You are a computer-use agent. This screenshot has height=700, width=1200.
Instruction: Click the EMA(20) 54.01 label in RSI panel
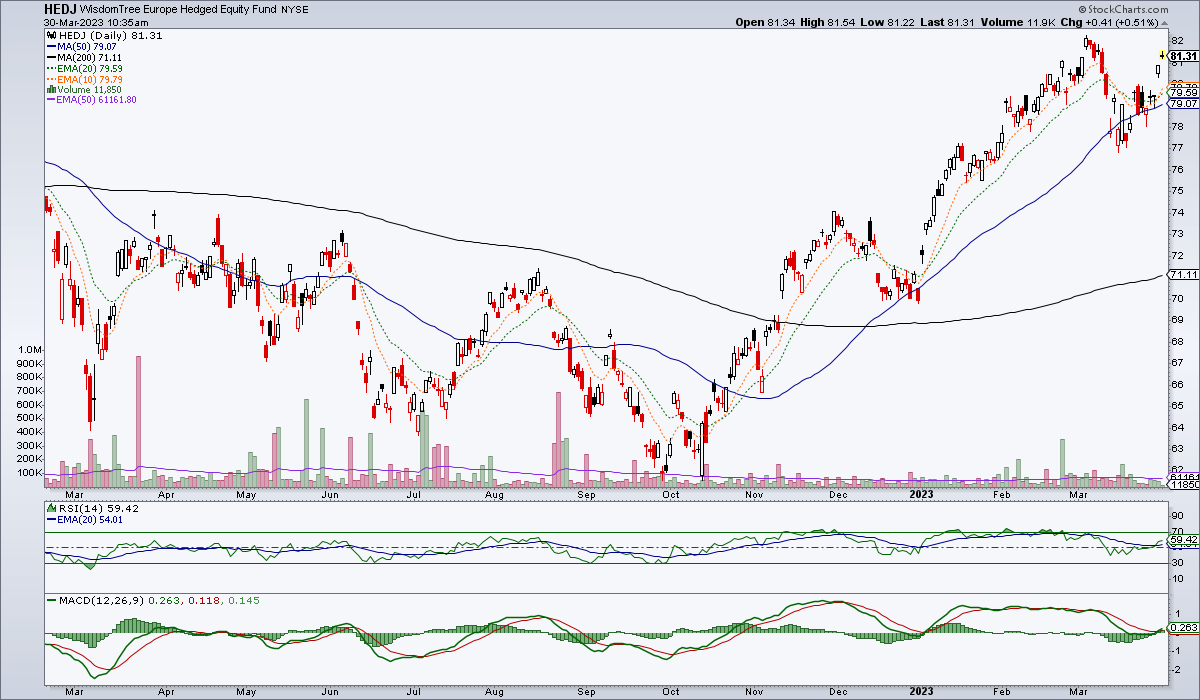point(88,519)
